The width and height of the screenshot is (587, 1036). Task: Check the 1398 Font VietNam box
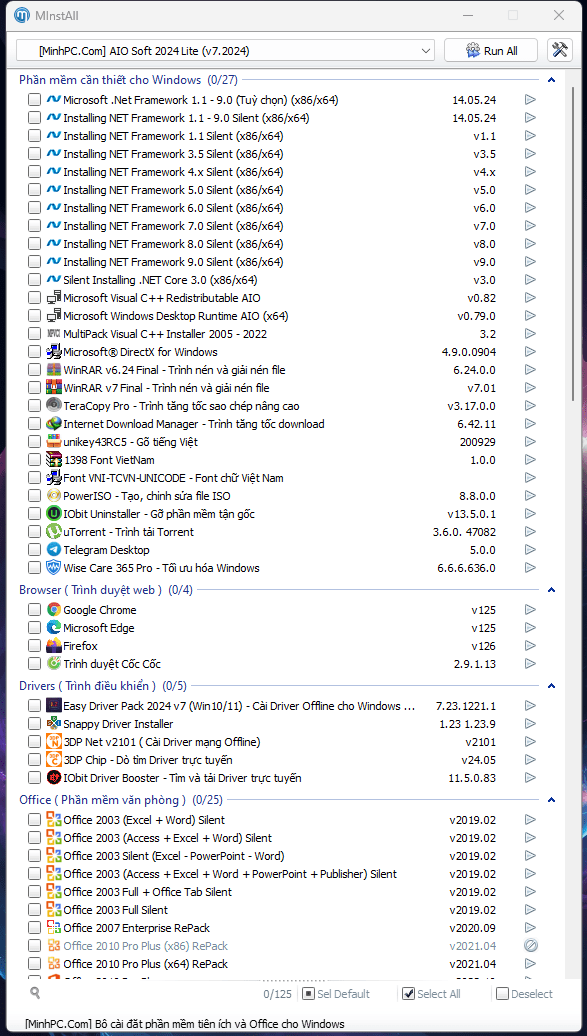pyautogui.click(x=34, y=460)
